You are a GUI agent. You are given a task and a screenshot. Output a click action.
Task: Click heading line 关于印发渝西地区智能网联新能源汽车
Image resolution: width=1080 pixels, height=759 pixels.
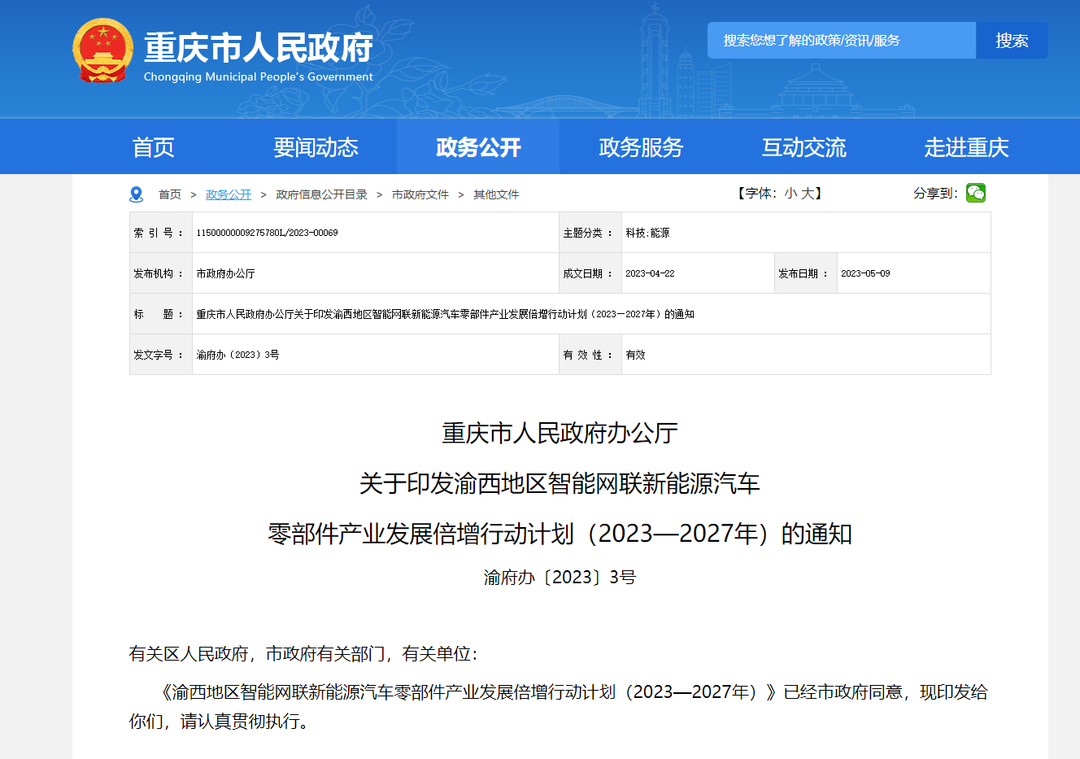[560, 484]
